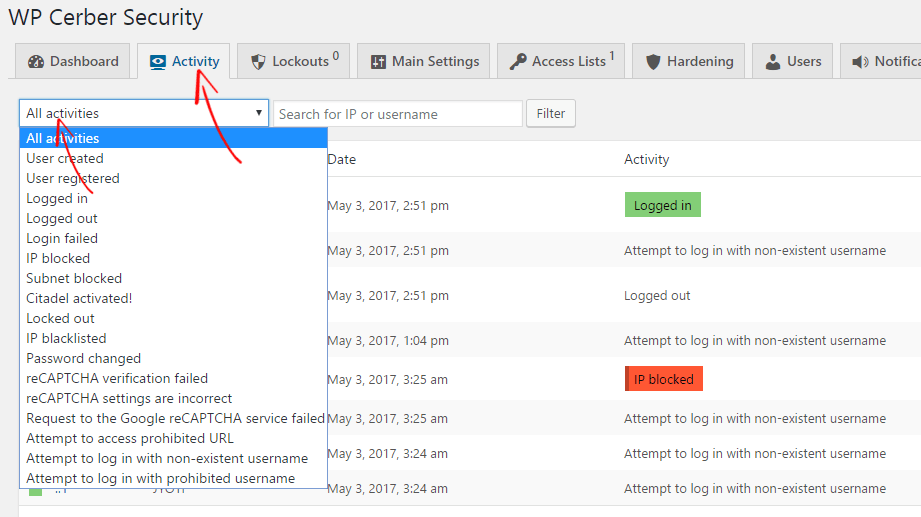The image size is (921, 517).
Task: Open the Lockouts tab
Action: (294, 61)
